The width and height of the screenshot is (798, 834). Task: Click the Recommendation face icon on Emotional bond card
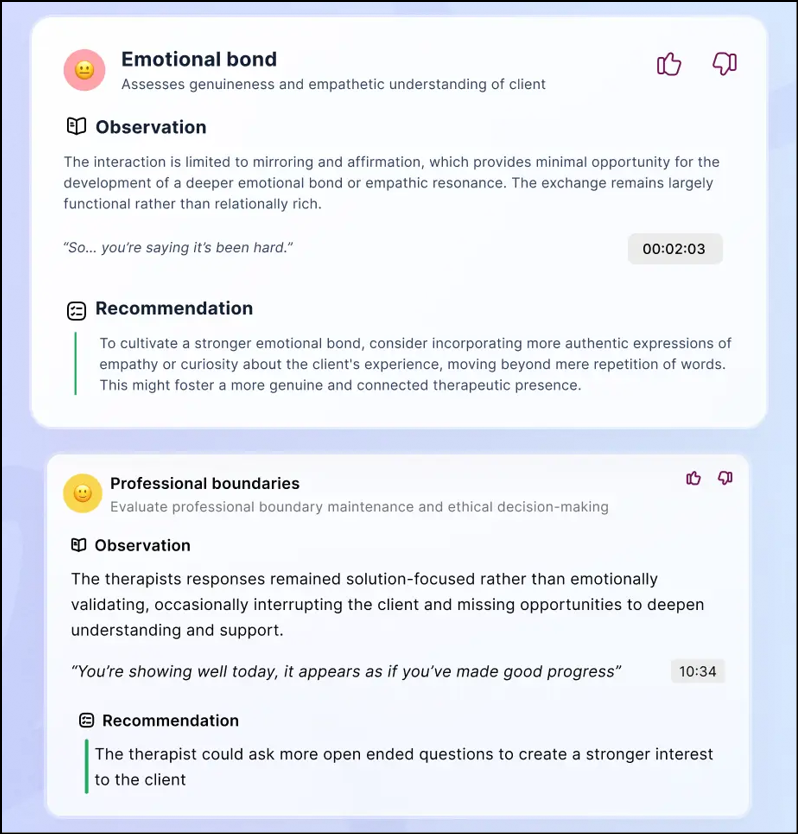(x=75, y=310)
